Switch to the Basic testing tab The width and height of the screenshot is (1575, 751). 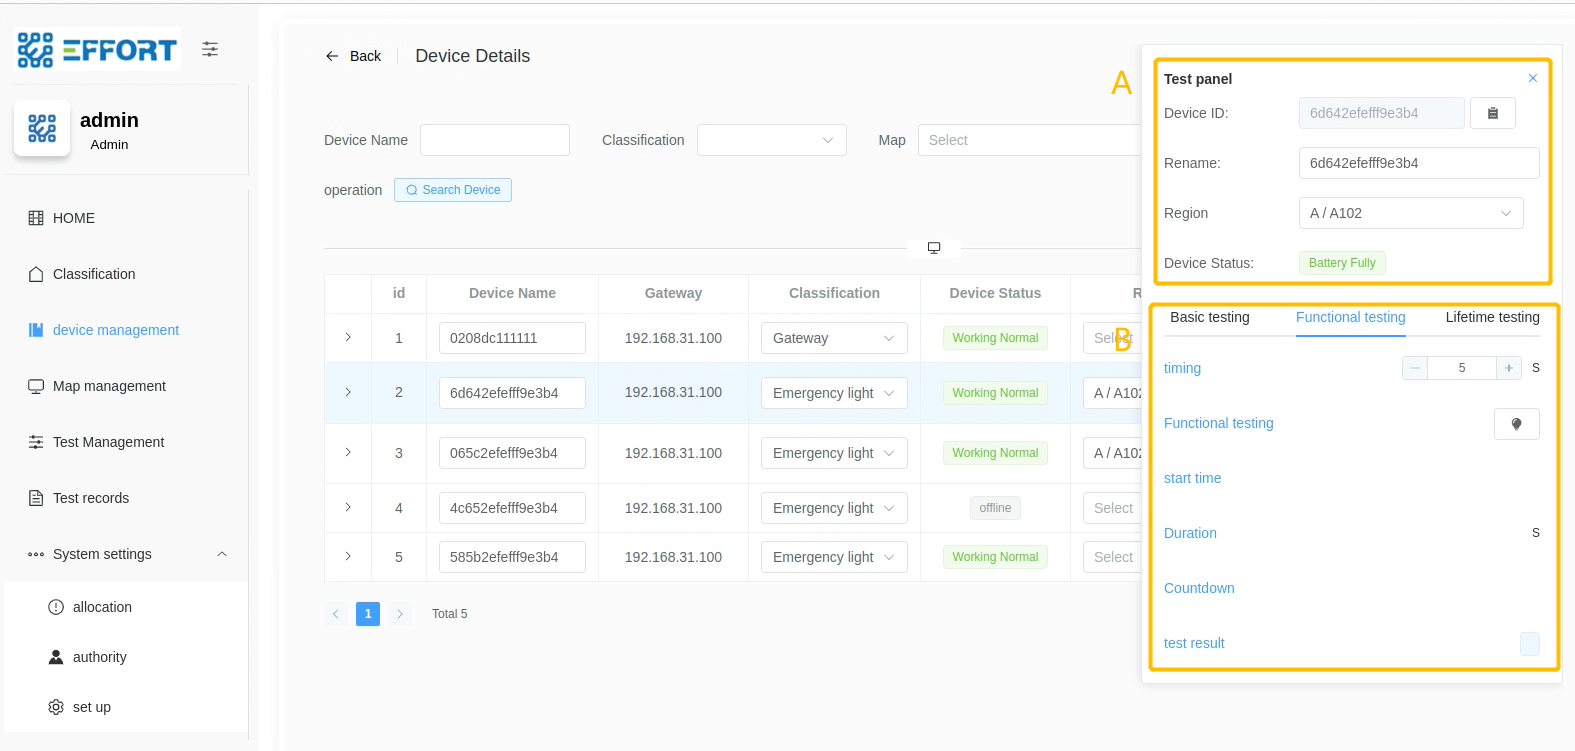[1209, 317]
